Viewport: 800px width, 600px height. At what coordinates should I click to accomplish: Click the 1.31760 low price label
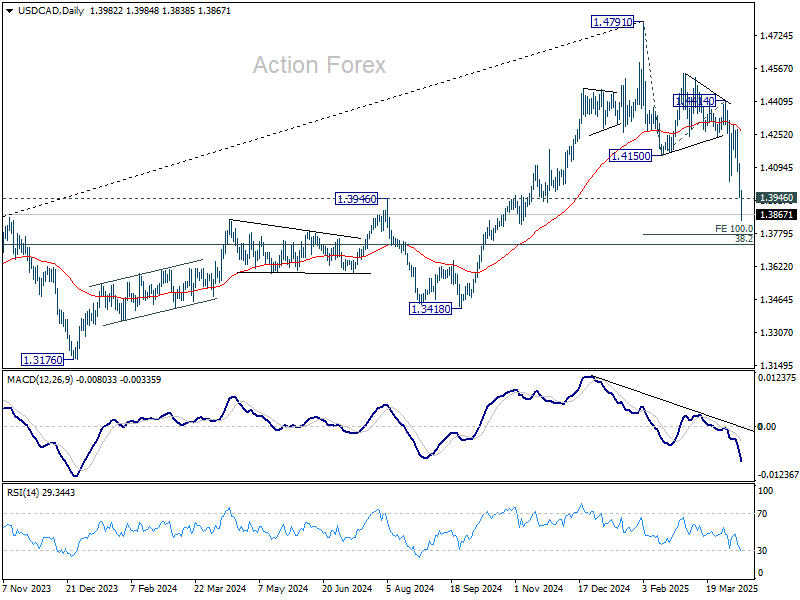click(42, 360)
